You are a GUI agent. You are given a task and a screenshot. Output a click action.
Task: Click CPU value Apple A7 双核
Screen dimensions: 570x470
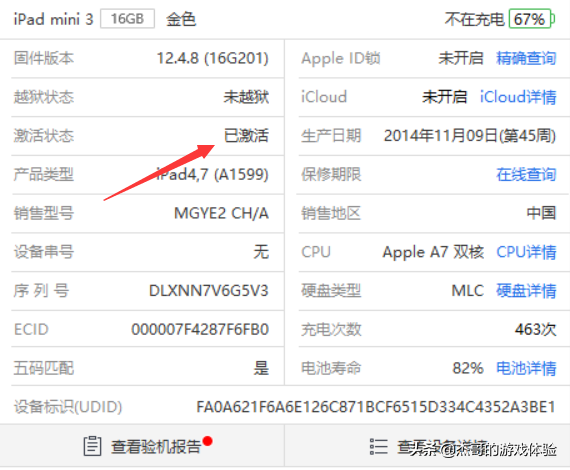[433, 252]
